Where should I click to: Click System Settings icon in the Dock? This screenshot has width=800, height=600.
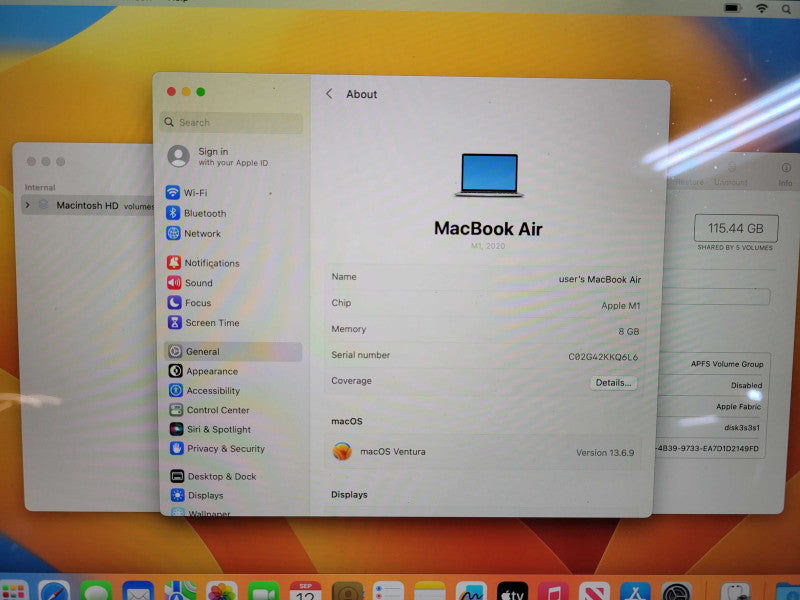click(x=677, y=592)
